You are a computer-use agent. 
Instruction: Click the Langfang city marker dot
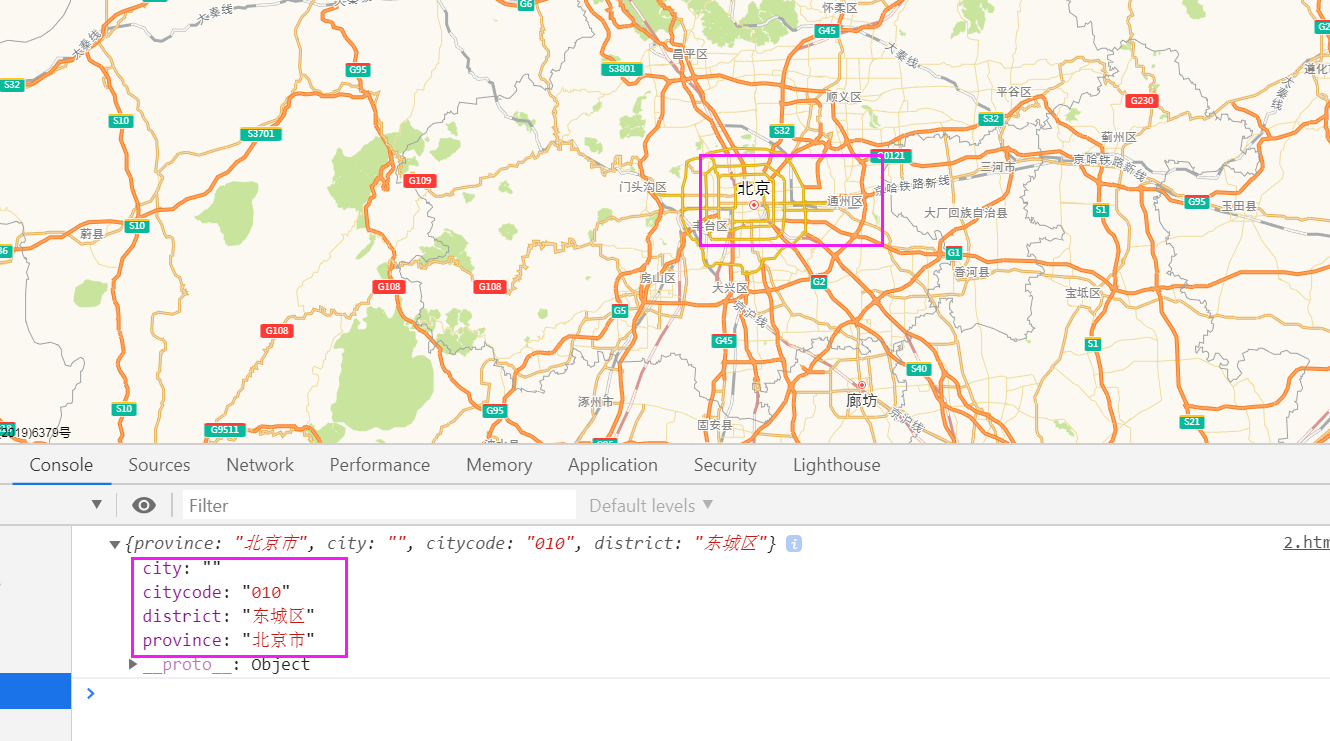click(861, 385)
